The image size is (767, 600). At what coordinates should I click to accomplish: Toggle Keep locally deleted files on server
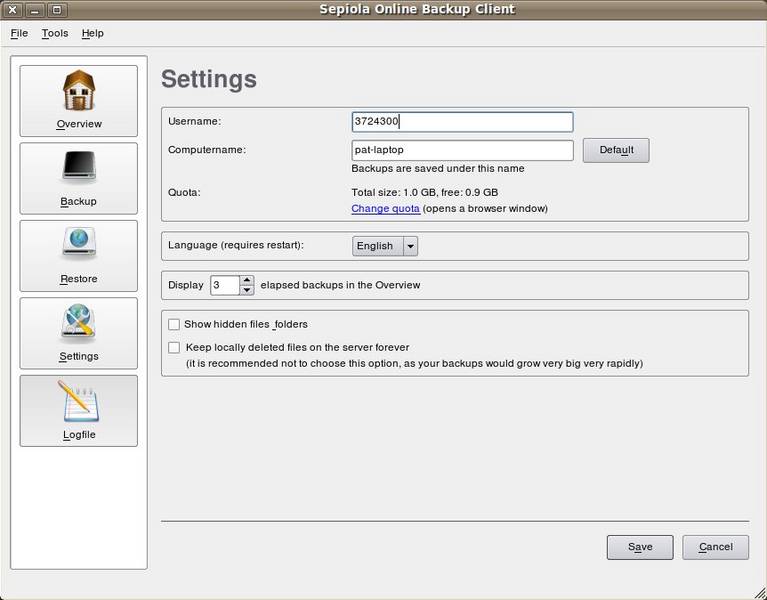[x=174, y=347]
